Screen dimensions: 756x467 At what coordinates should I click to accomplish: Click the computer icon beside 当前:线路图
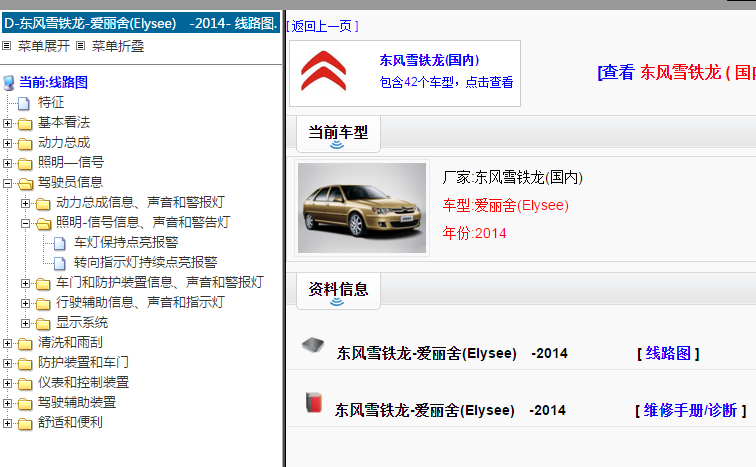click(9, 82)
